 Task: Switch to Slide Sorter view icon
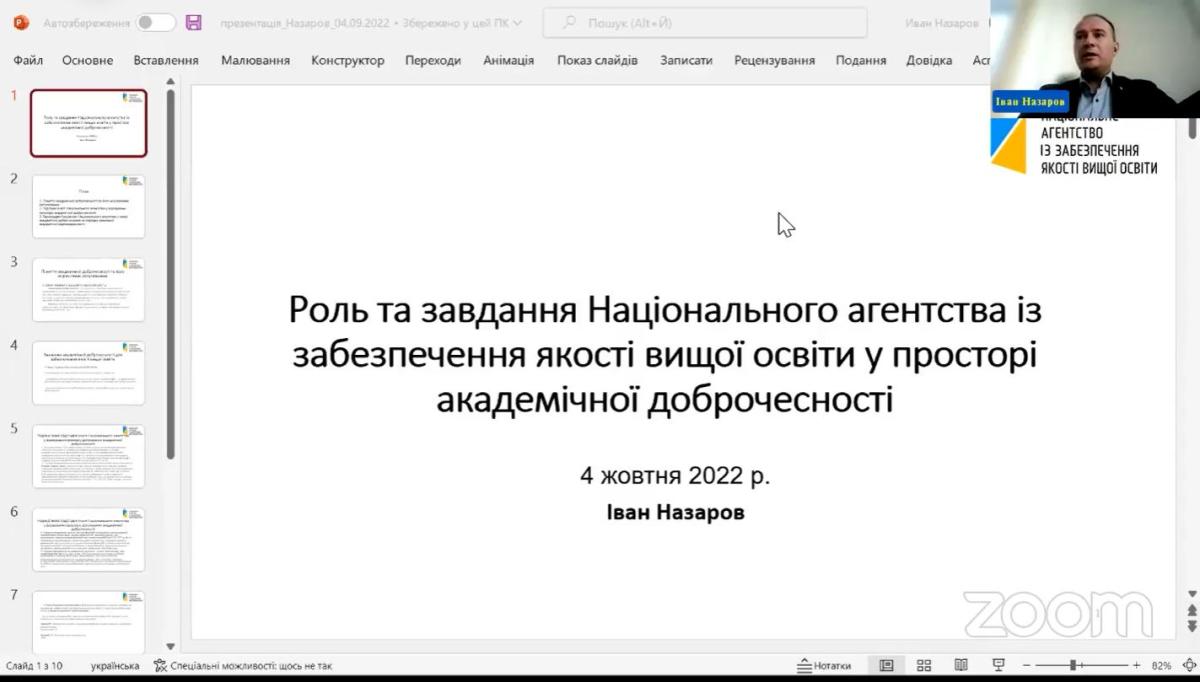(x=924, y=665)
